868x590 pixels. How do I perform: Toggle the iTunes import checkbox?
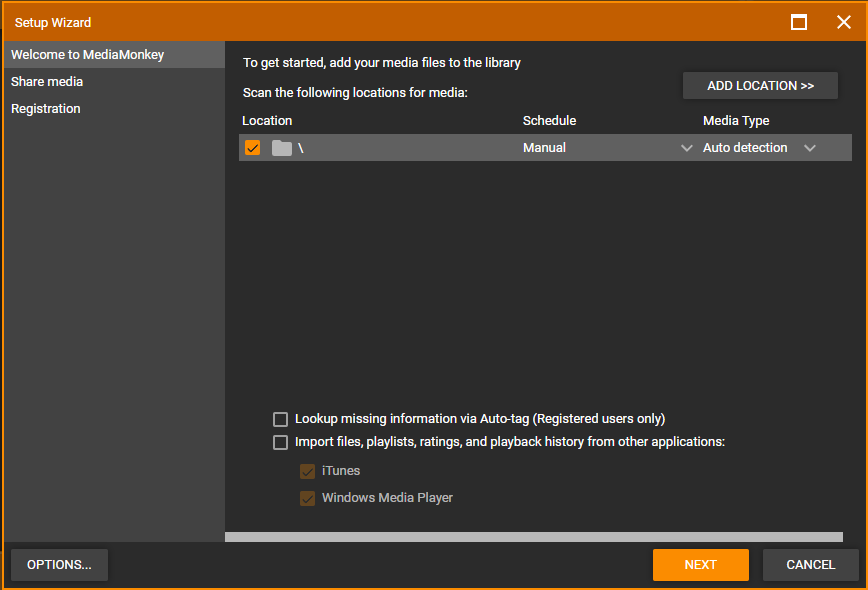click(308, 471)
